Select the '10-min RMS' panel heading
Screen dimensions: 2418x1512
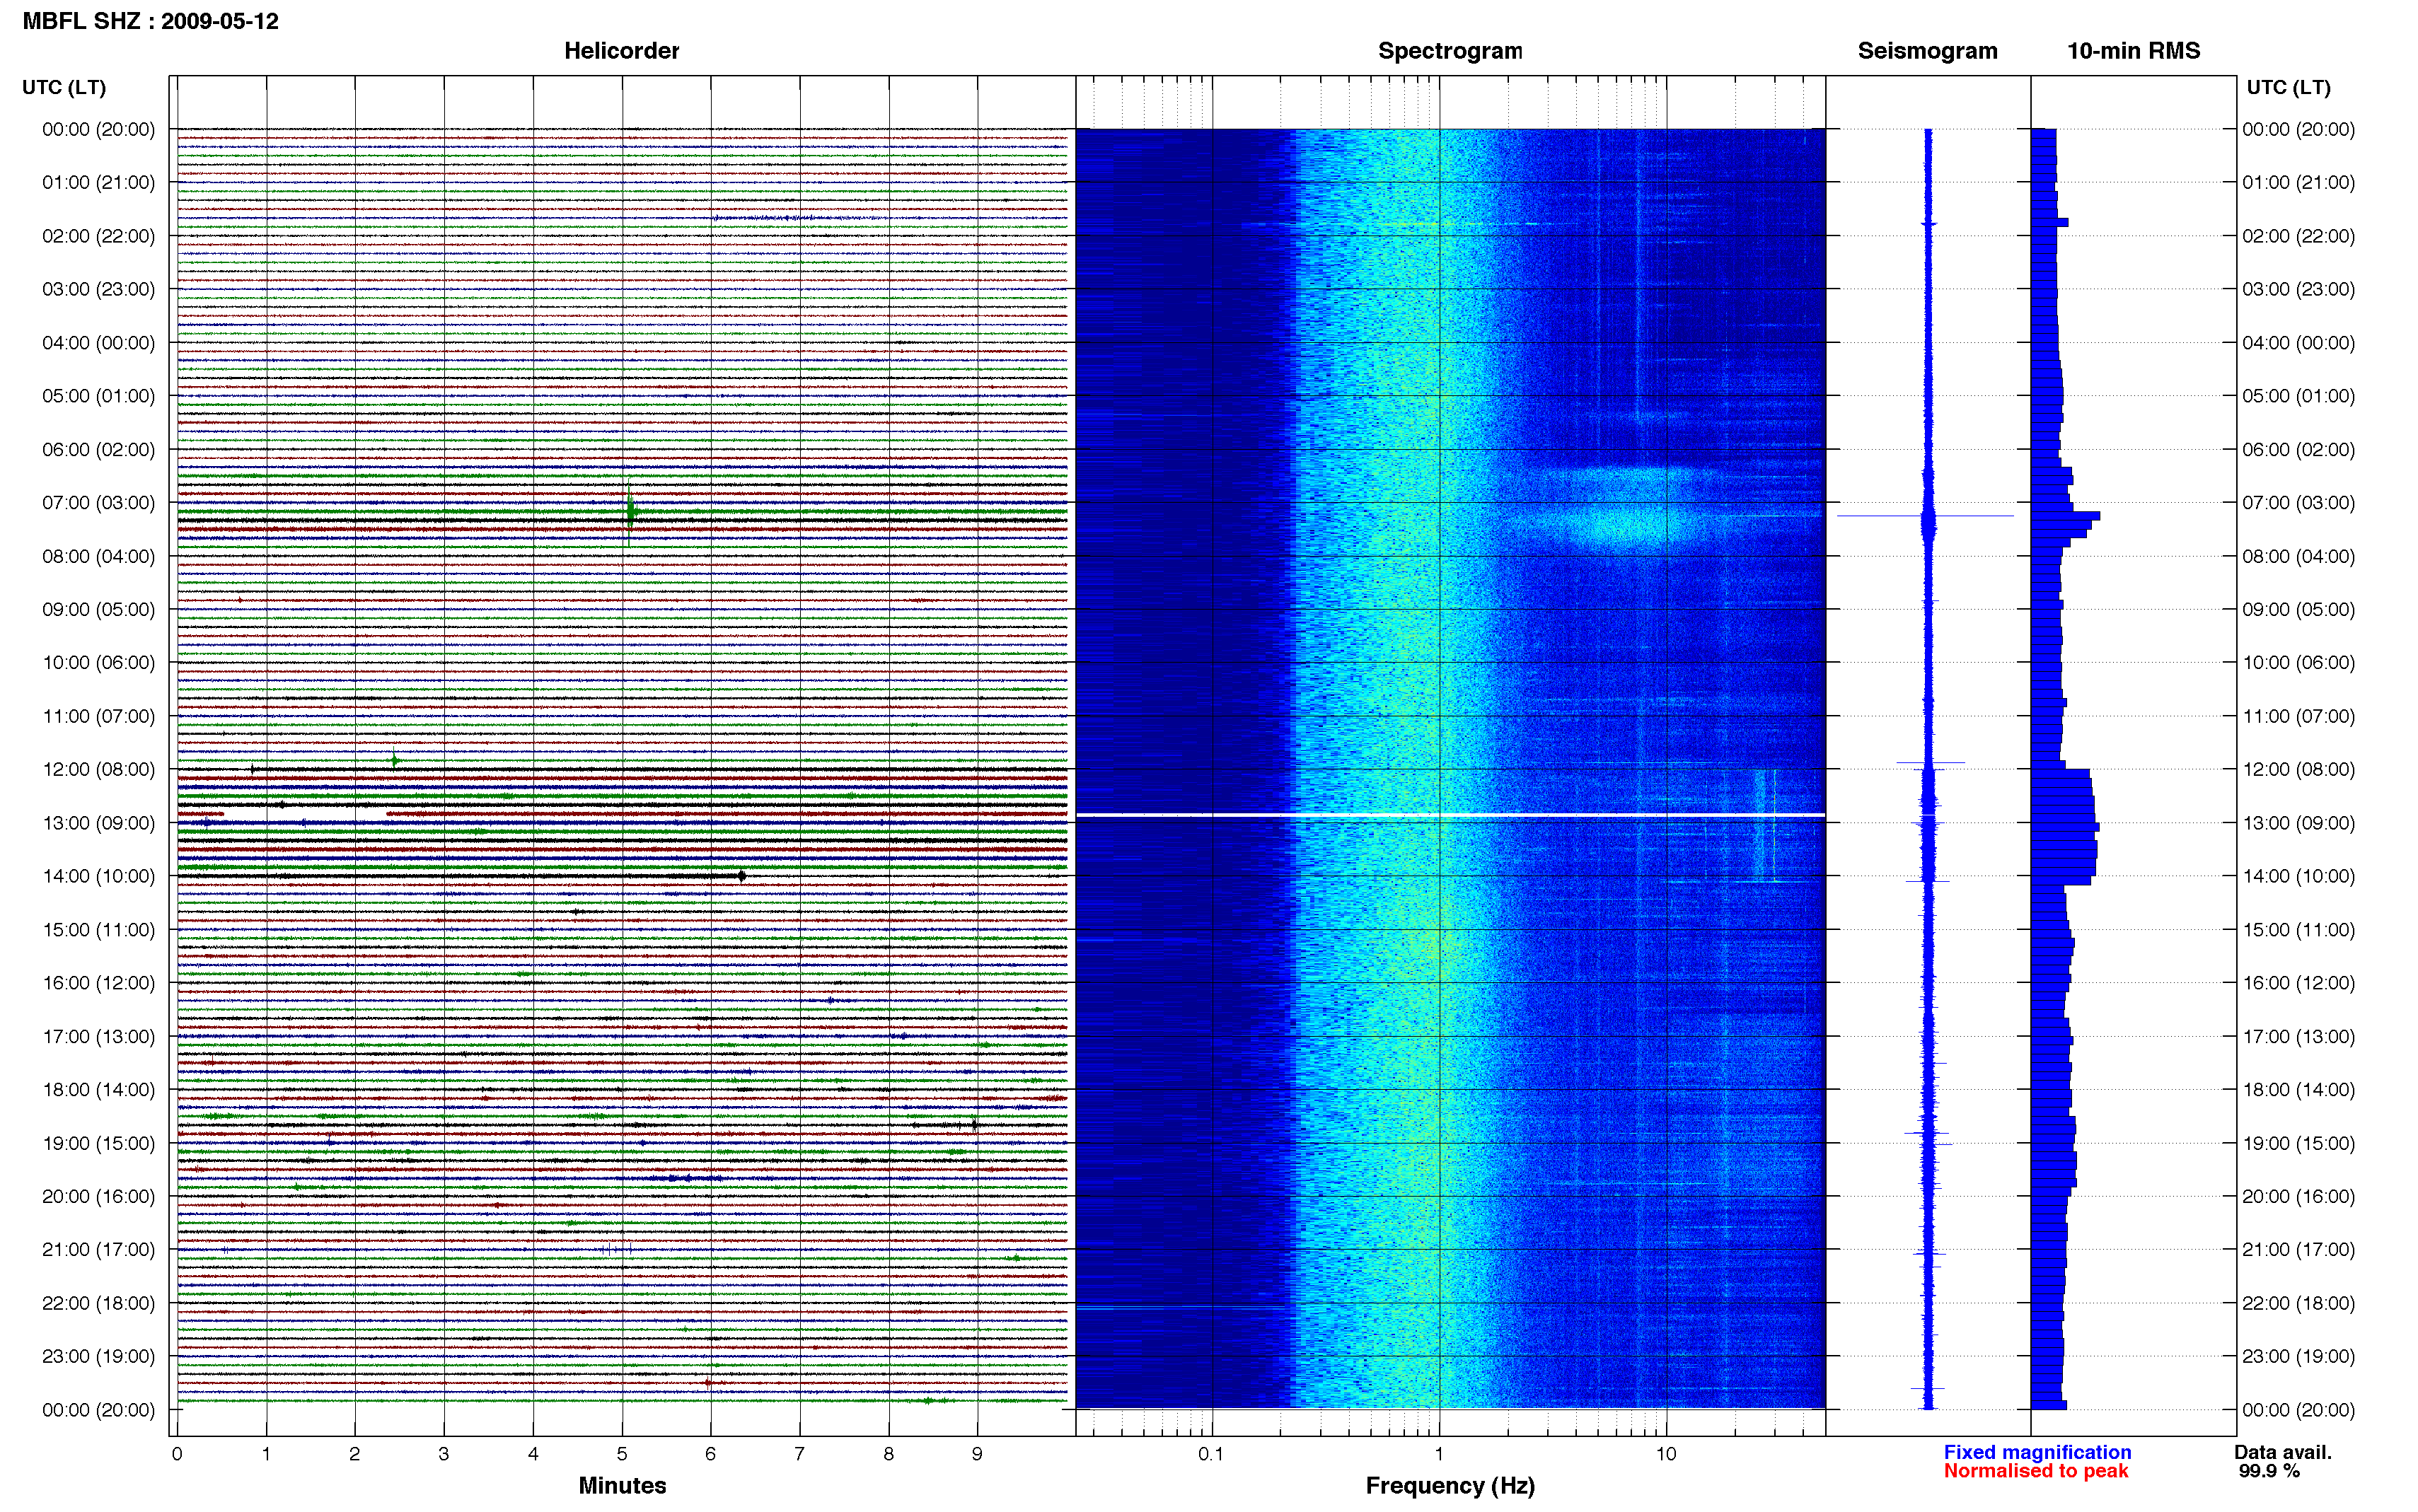click(x=2133, y=50)
